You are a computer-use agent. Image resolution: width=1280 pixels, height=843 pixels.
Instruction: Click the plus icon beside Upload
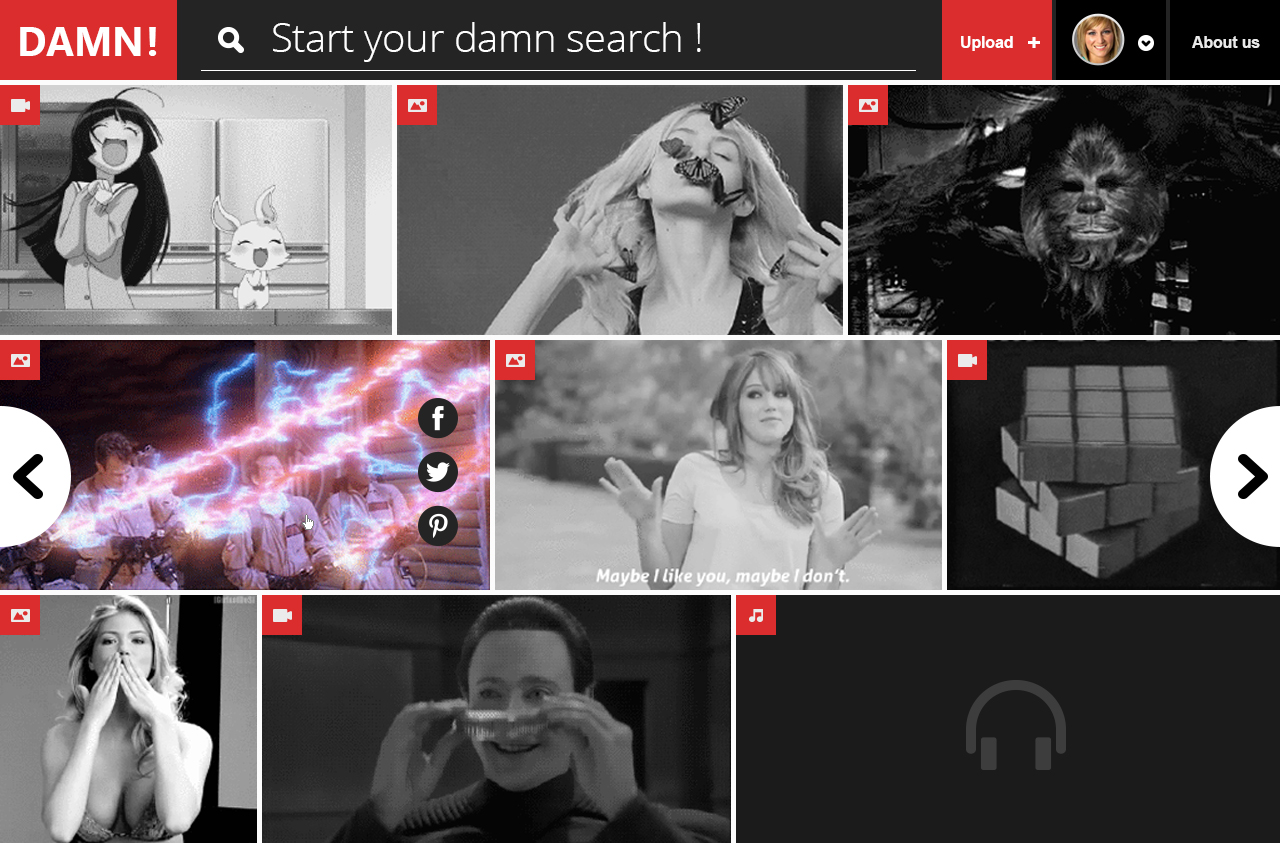[x=1034, y=42]
